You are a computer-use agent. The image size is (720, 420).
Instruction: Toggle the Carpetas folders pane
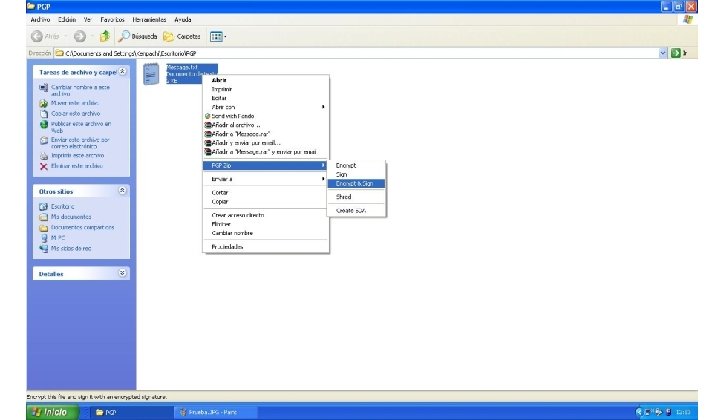(182, 36)
